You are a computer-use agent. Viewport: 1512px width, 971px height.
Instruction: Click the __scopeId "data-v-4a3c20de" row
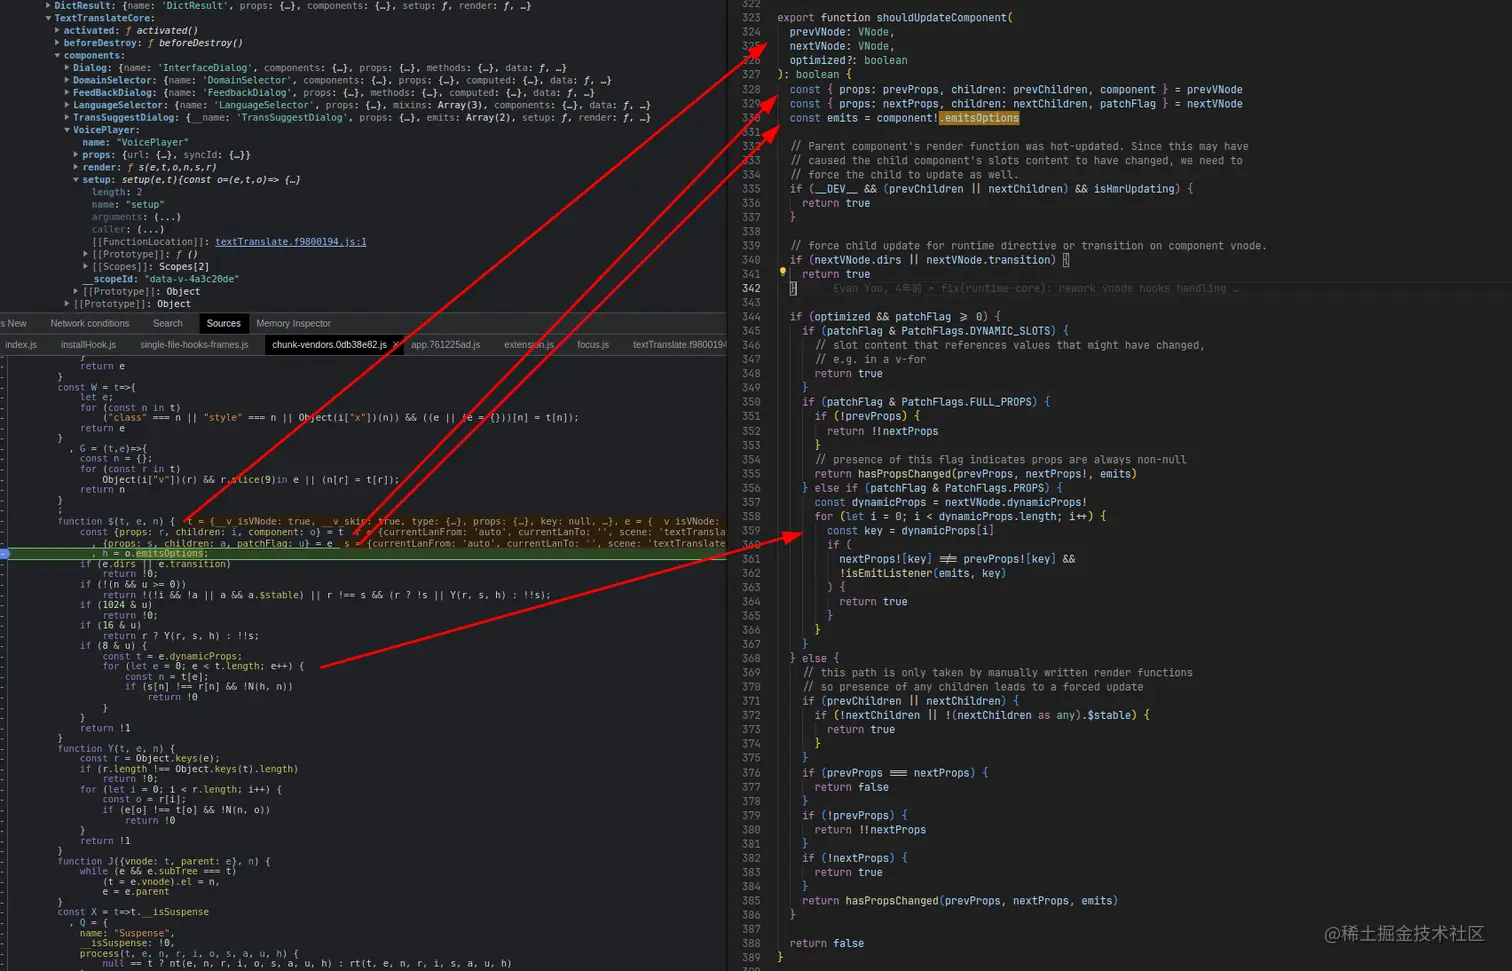(161, 279)
